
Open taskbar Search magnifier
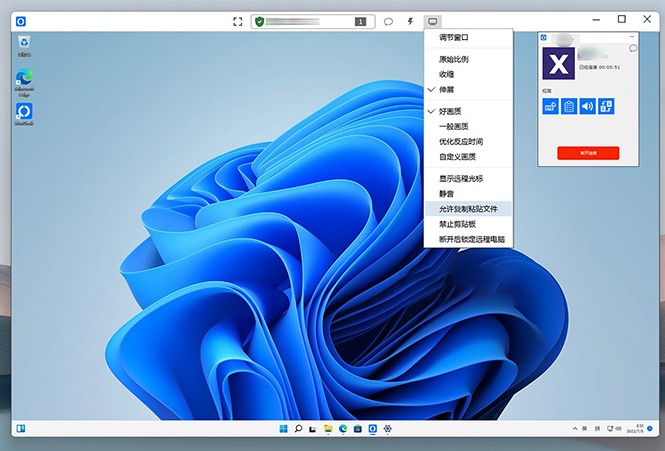tap(298, 429)
